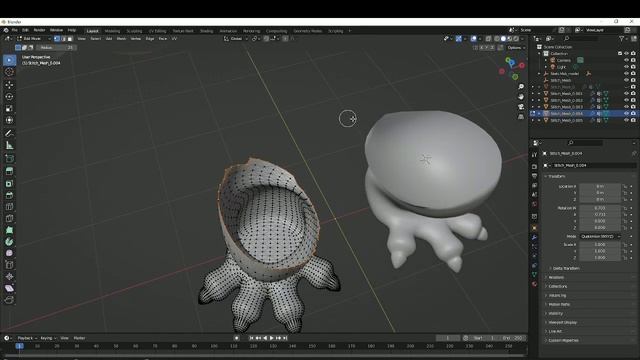Select the Bevel tool
Screen dimensions: 640x360
click(x=9, y=195)
